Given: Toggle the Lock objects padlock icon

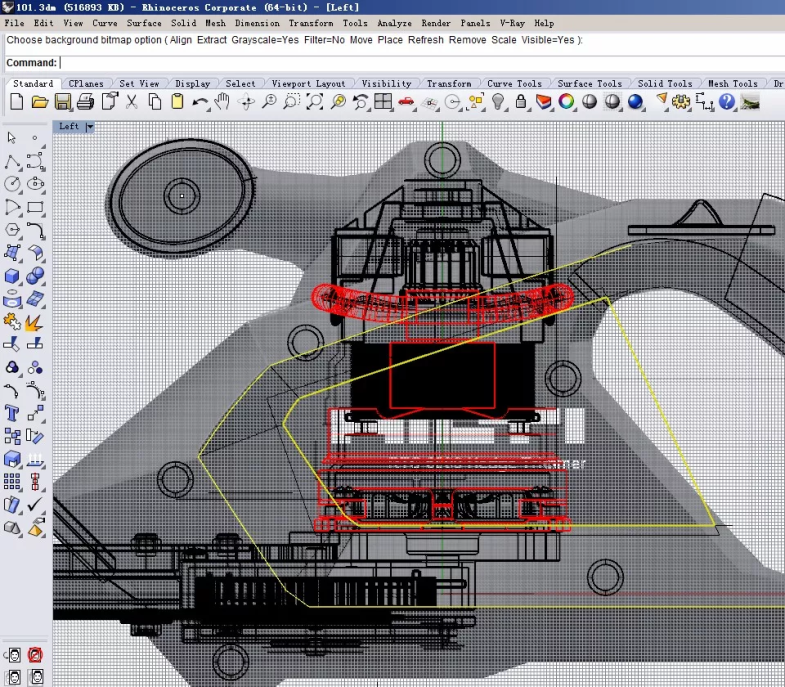Looking at the screenshot, I should coord(520,102).
